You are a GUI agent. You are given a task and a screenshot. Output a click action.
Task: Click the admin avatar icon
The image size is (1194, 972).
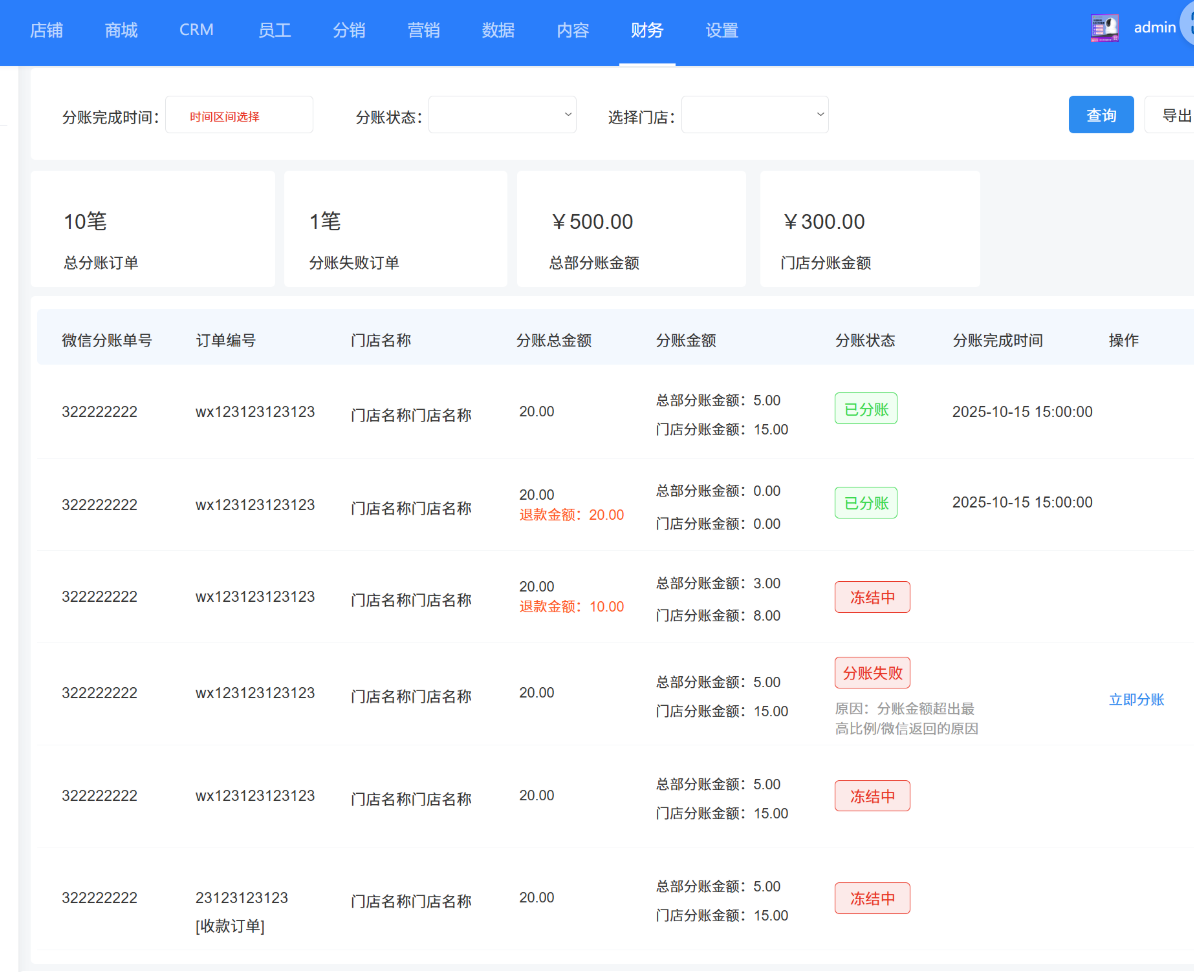coord(1104,28)
